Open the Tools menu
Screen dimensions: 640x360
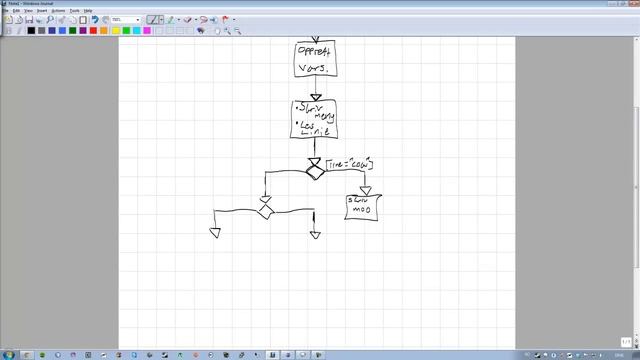74,11
